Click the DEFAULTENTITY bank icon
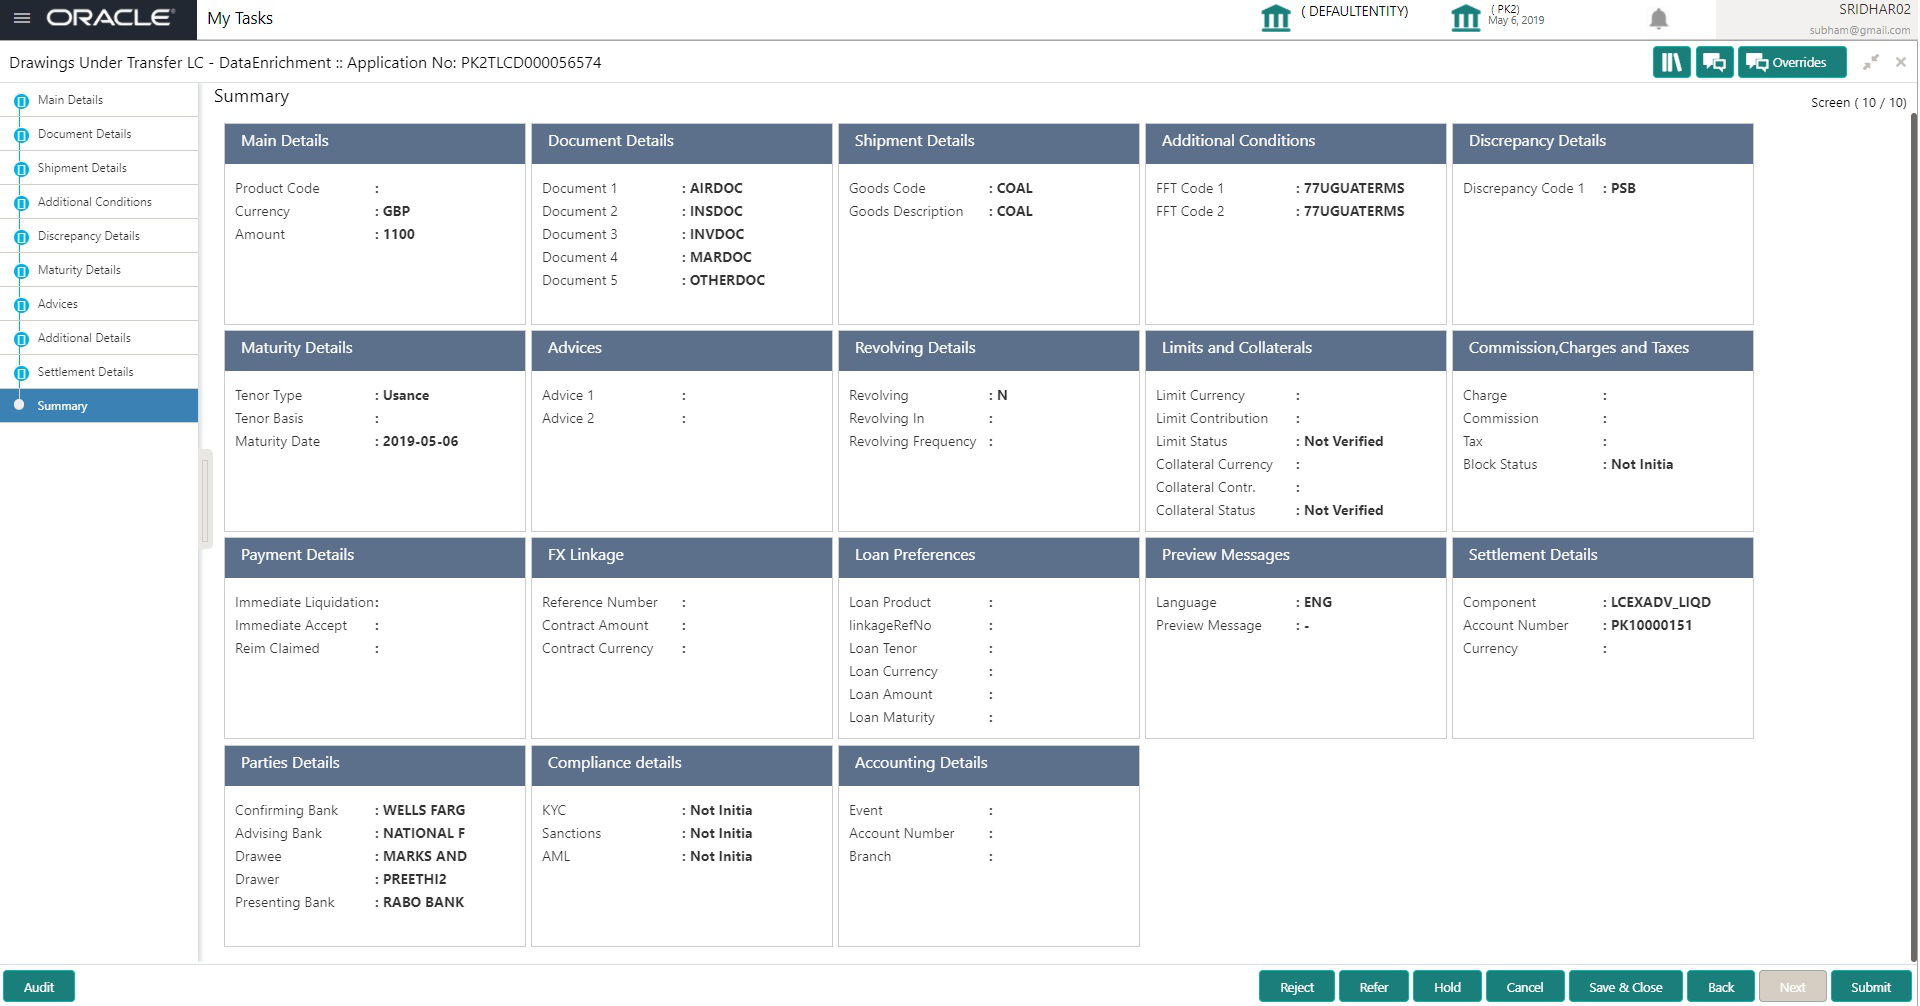Viewport: 1920px width, 1006px height. pos(1276,18)
